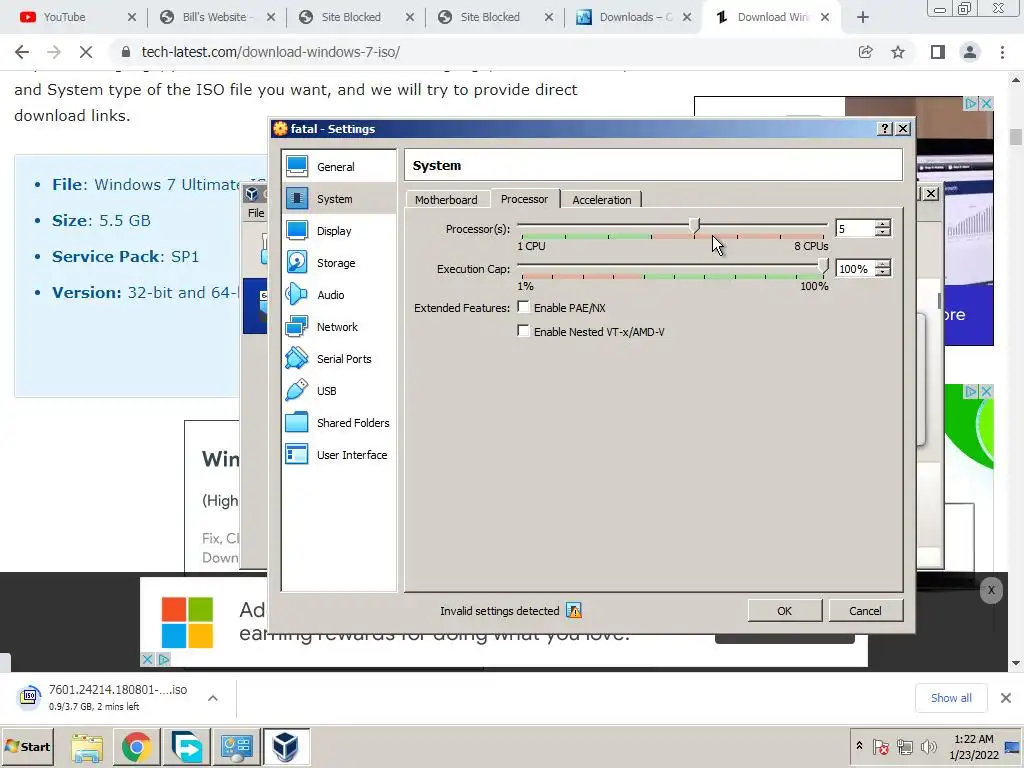Open the Display settings category
This screenshot has height=768, width=1024.
[x=338, y=231]
